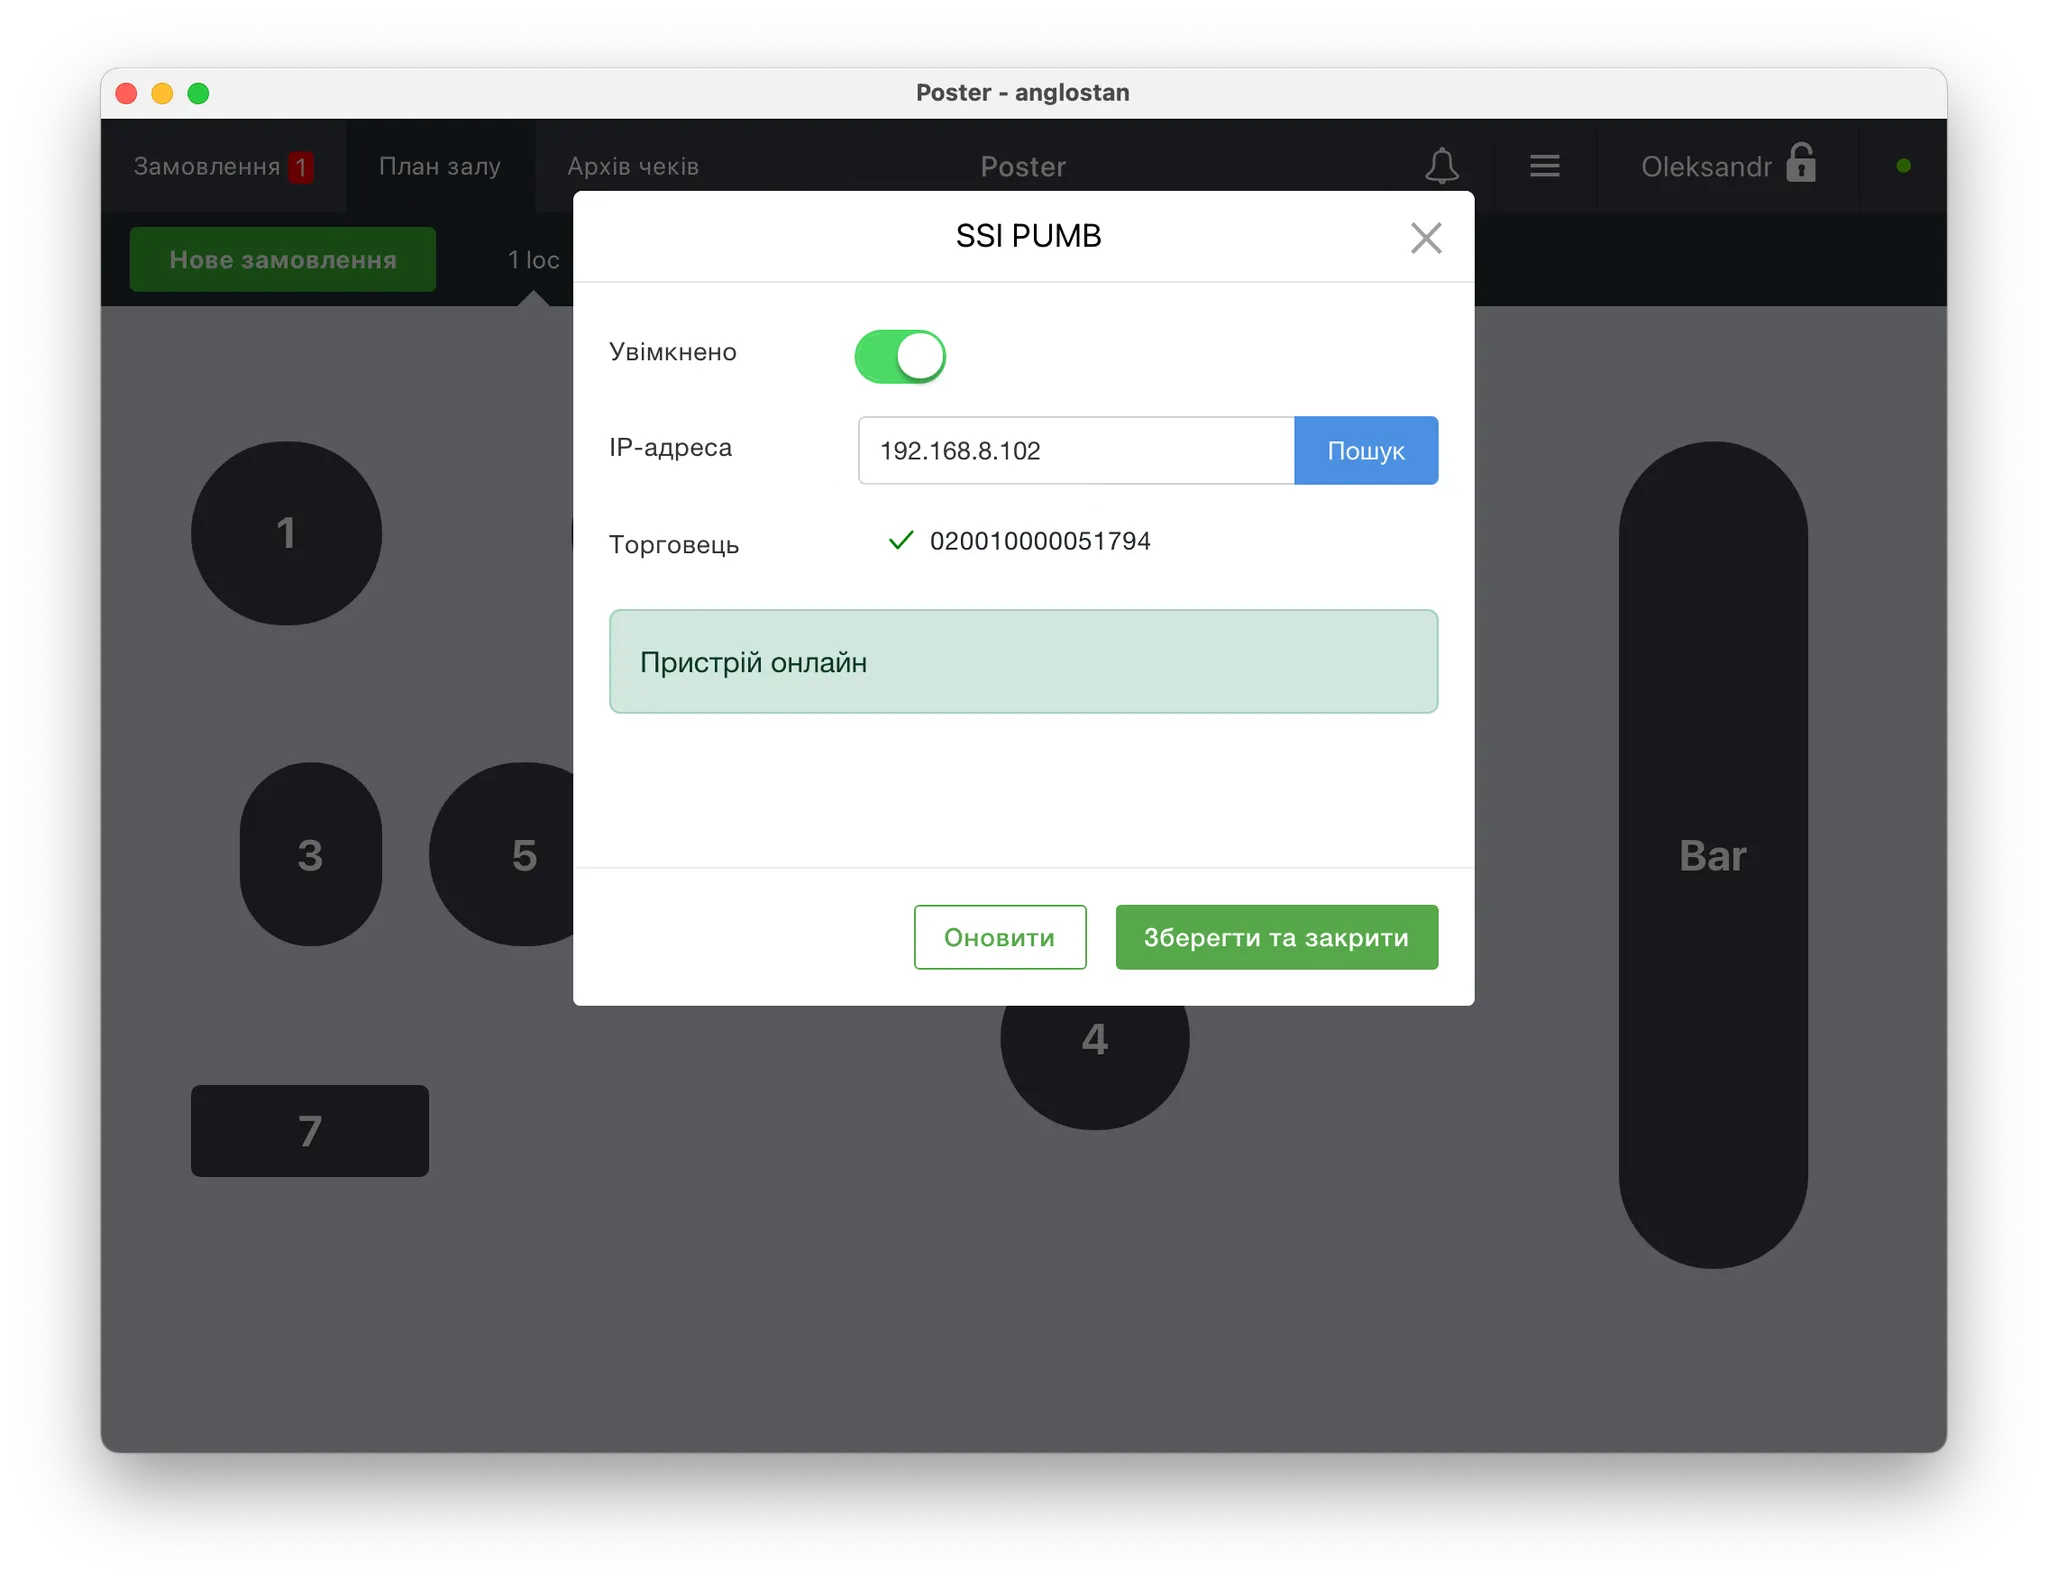The image size is (2048, 1586).
Task: Close the SSI PUMB dialog with X
Action: (x=1425, y=238)
